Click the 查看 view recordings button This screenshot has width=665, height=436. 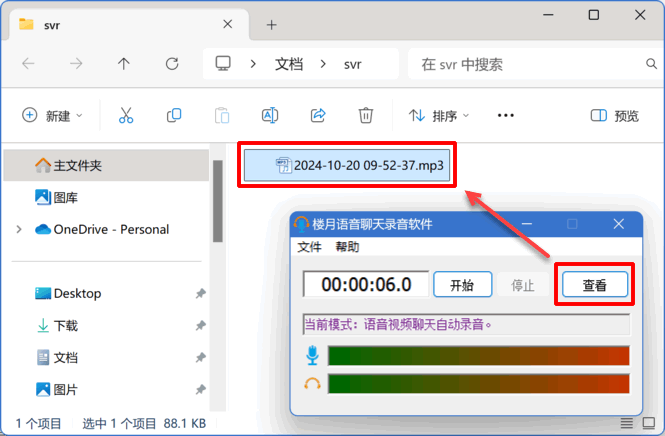click(595, 285)
